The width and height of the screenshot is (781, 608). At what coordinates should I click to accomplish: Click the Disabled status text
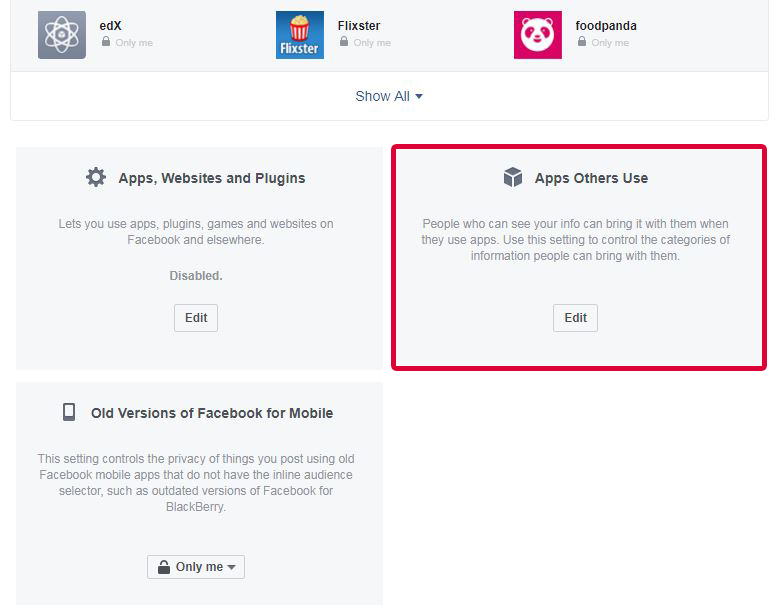click(196, 275)
